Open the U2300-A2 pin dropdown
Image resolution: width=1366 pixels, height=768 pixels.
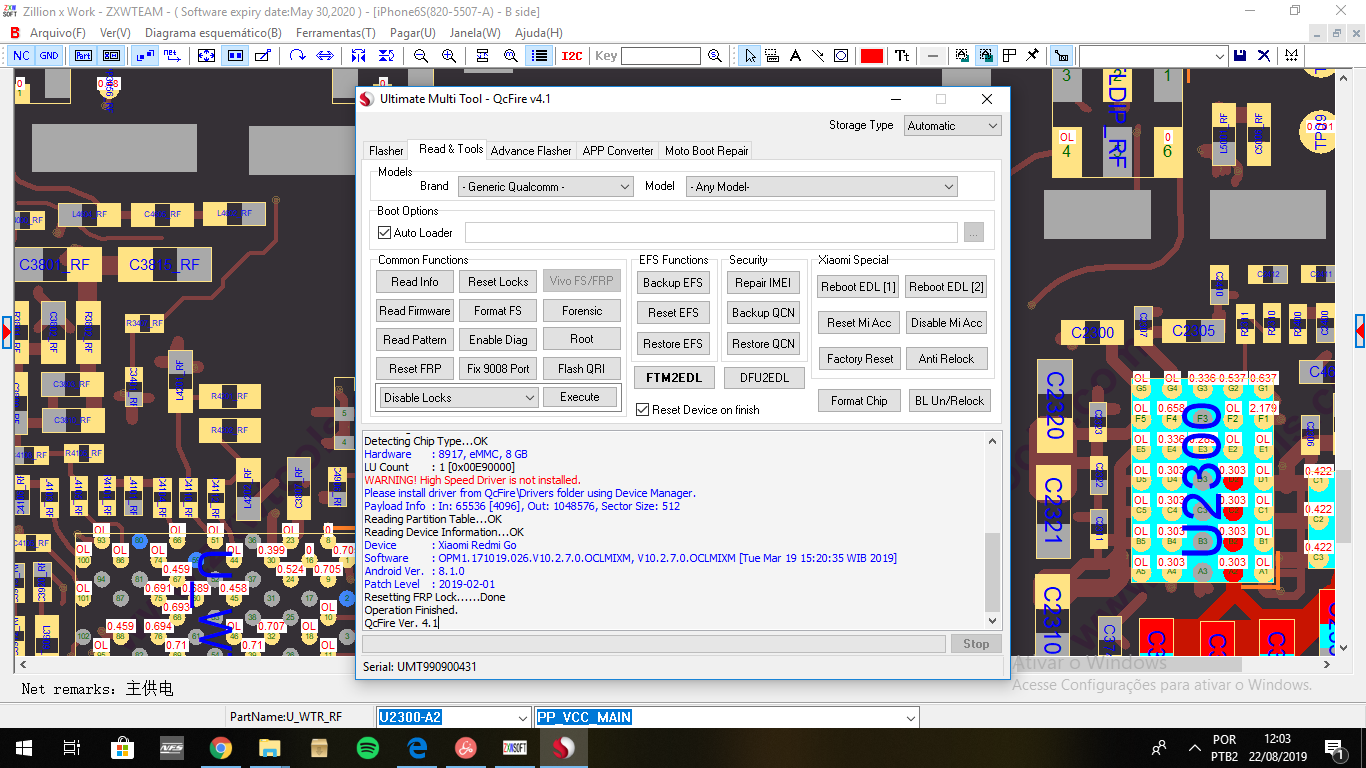pyautogui.click(x=453, y=717)
